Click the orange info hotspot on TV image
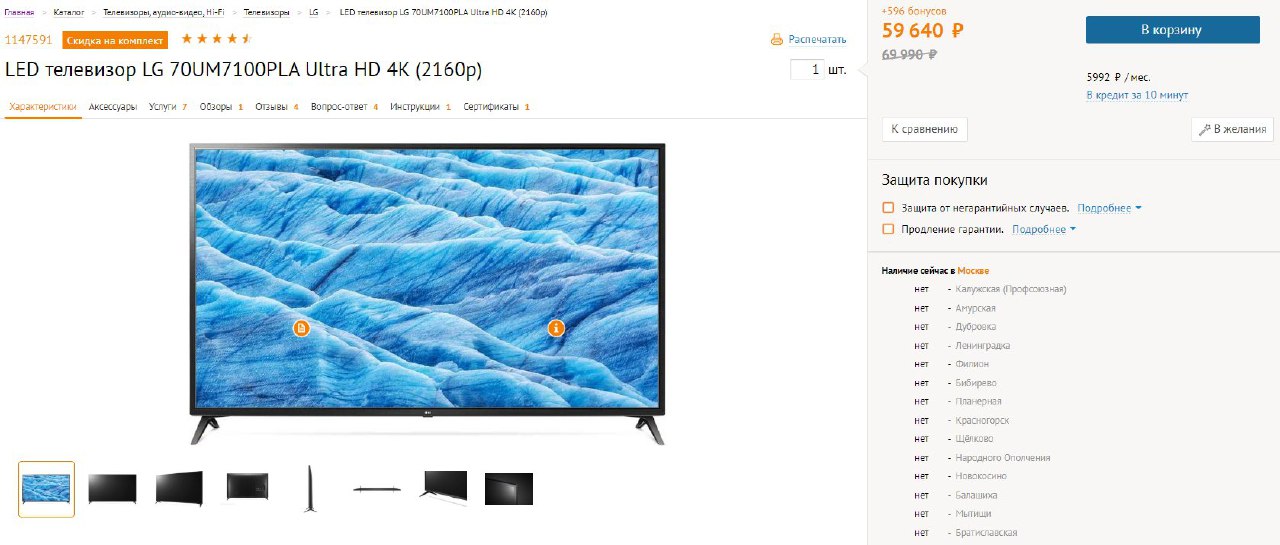Viewport: 1280px width, 545px height. pos(556,328)
